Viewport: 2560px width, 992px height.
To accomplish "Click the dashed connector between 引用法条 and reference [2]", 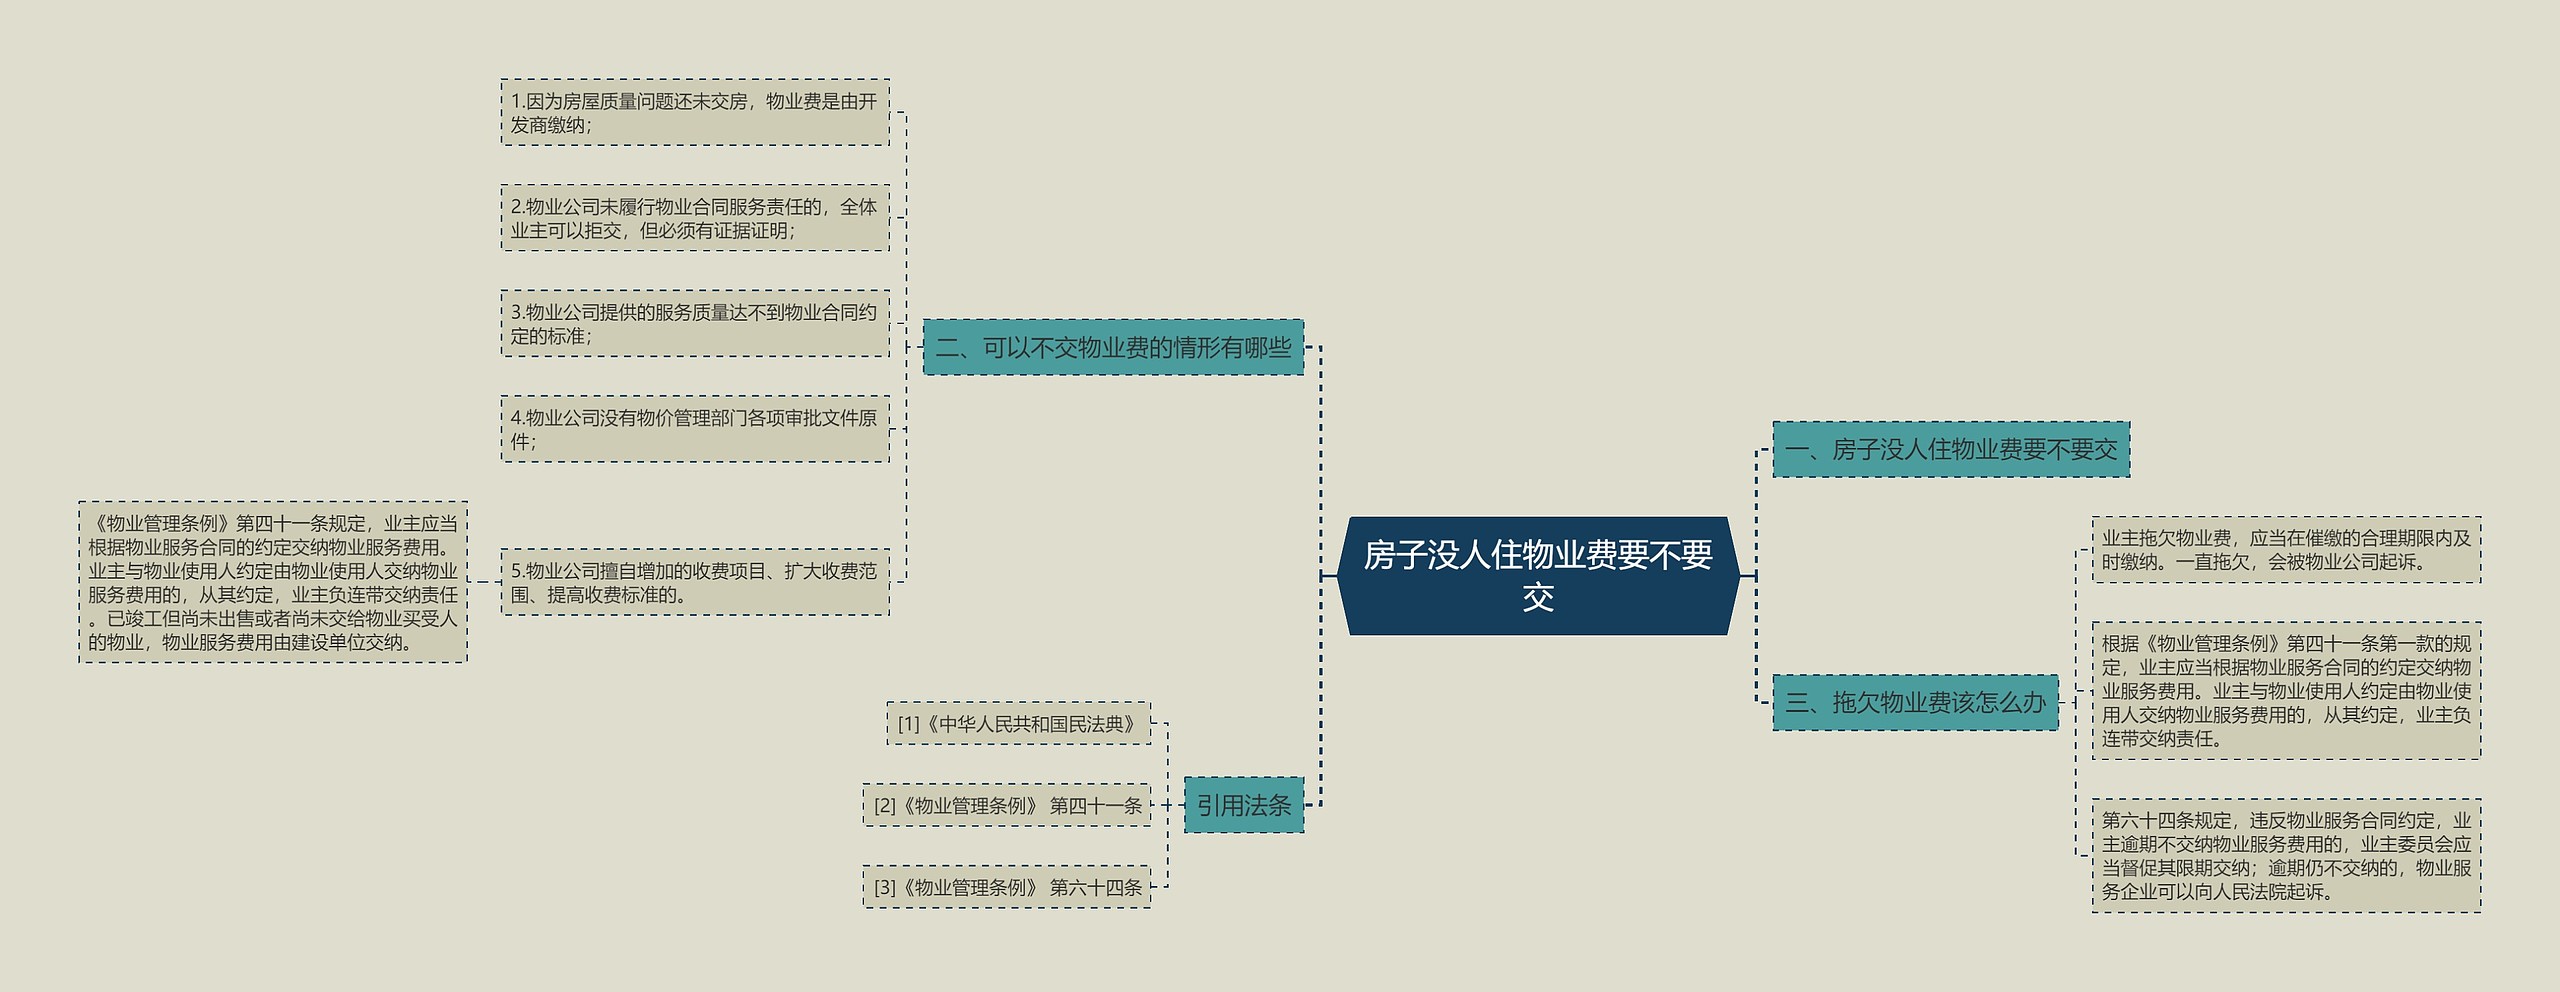I will [x=1168, y=805].
